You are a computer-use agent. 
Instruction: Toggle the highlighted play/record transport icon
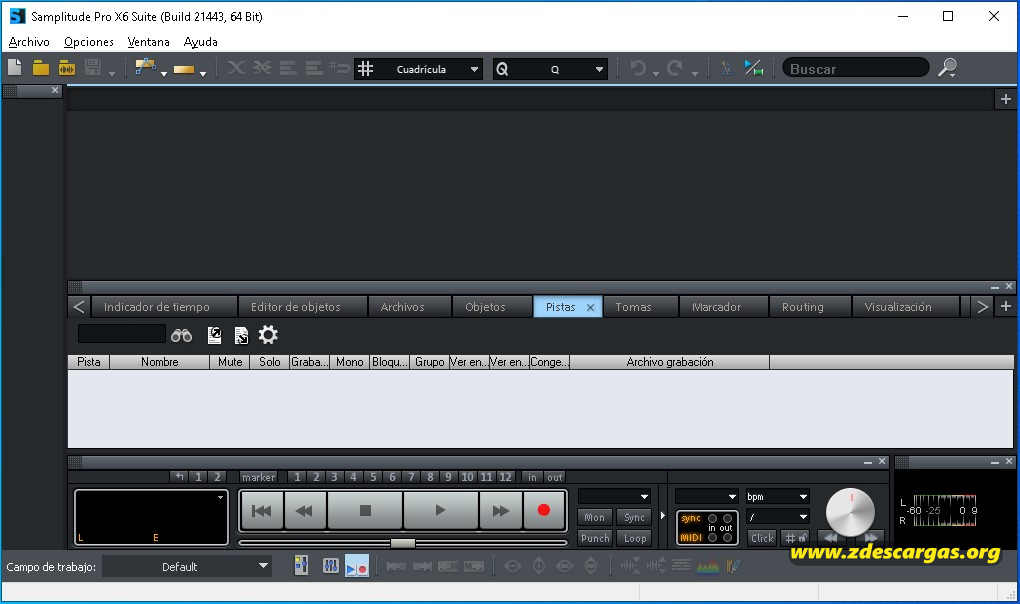356,566
